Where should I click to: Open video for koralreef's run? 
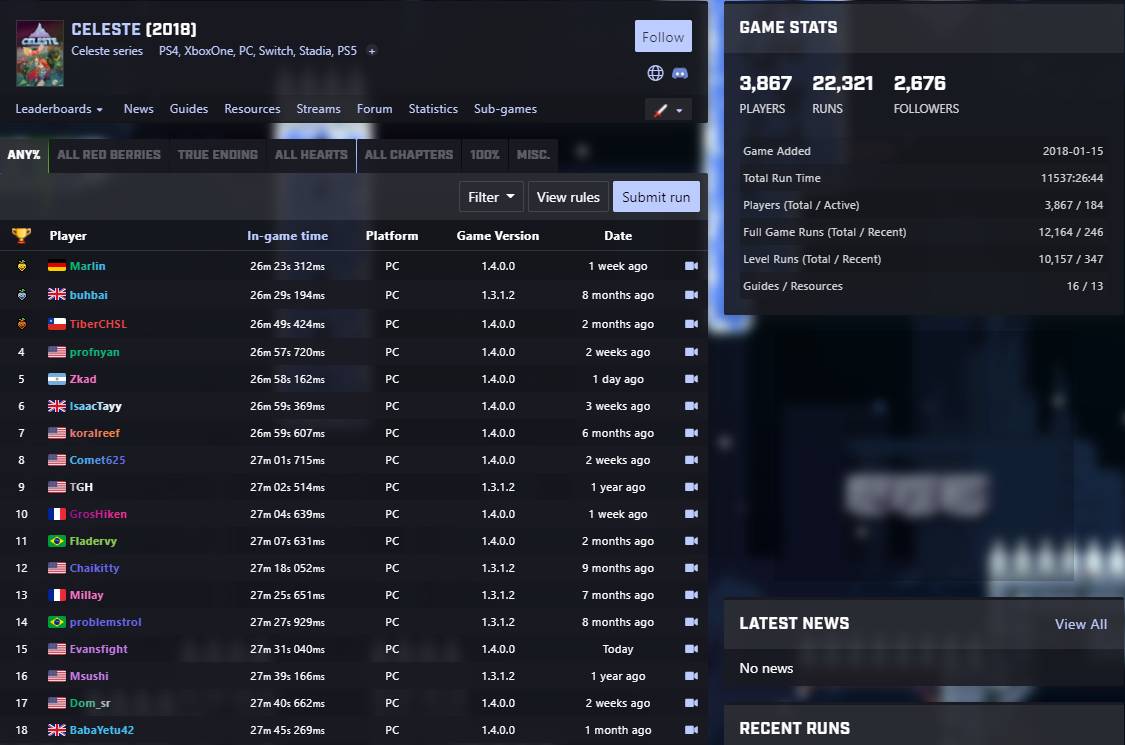click(691, 433)
